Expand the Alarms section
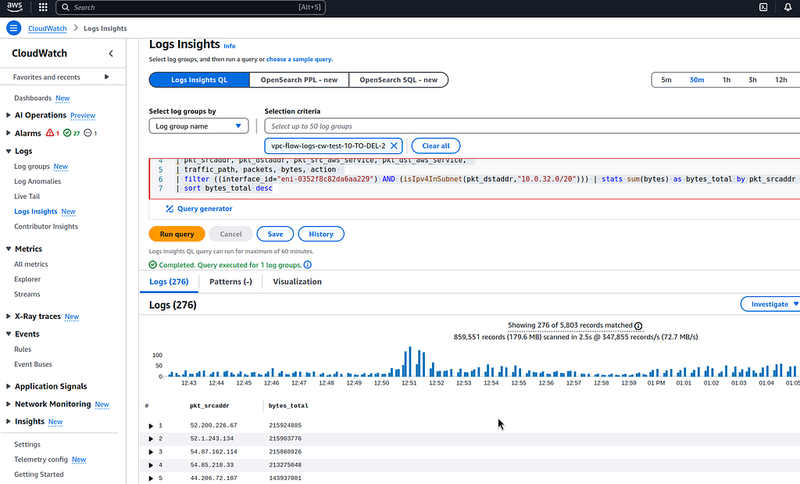The width and height of the screenshot is (800, 484). [8, 133]
